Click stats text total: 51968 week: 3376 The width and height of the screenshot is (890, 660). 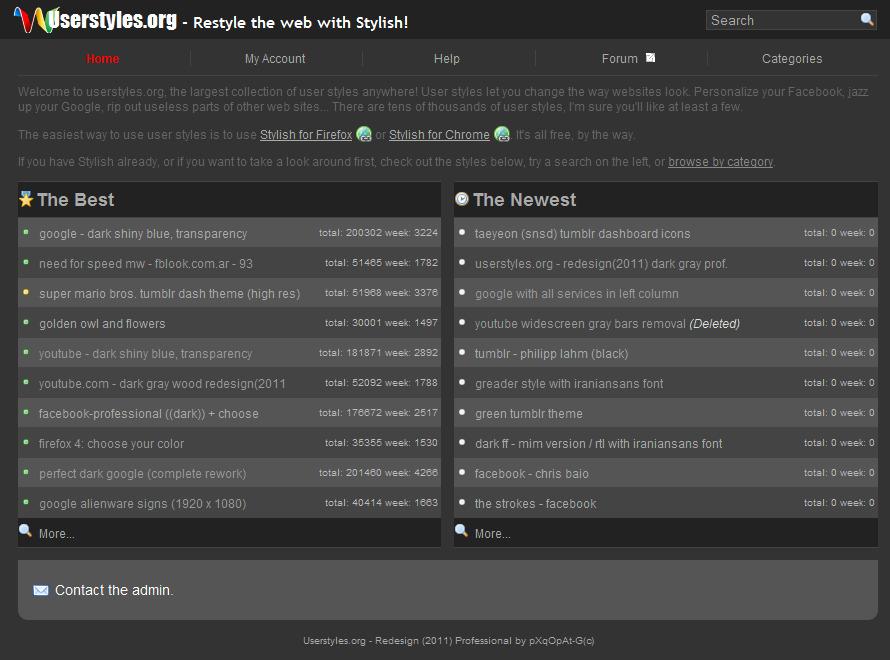(x=381, y=293)
